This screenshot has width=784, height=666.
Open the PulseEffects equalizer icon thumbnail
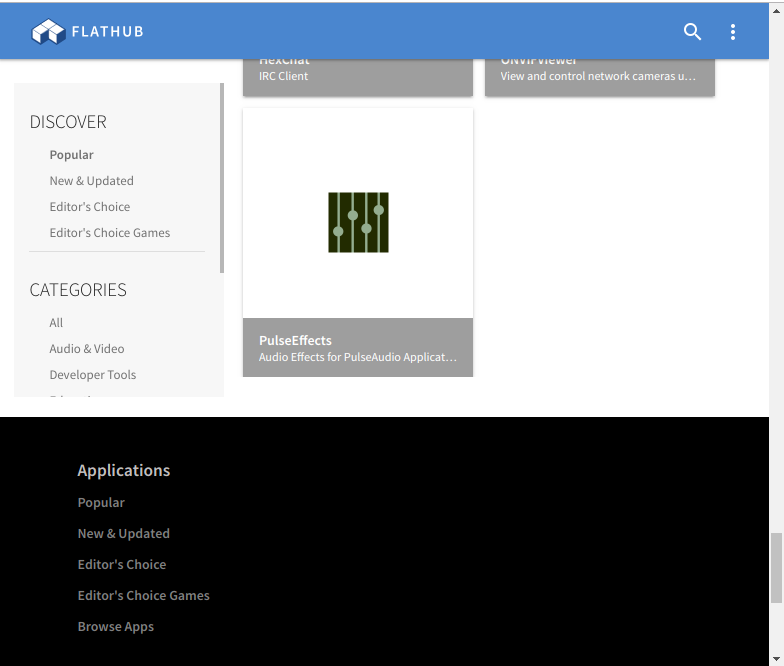[x=358, y=222]
